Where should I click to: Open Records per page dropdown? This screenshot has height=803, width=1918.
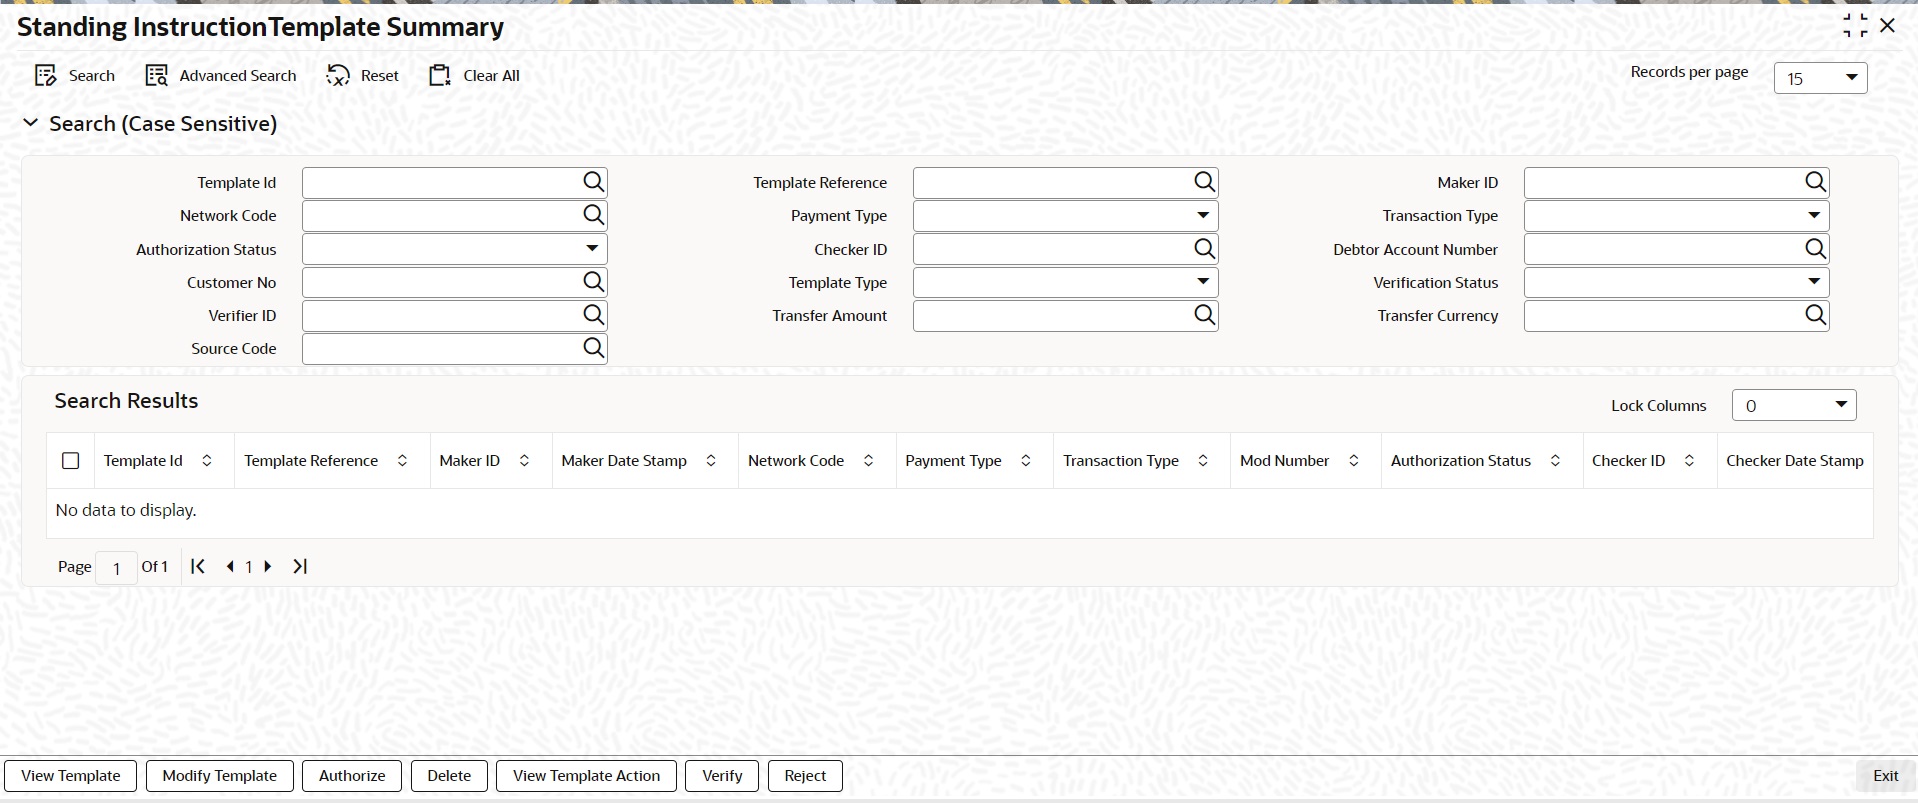pyautogui.click(x=1820, y=78)
